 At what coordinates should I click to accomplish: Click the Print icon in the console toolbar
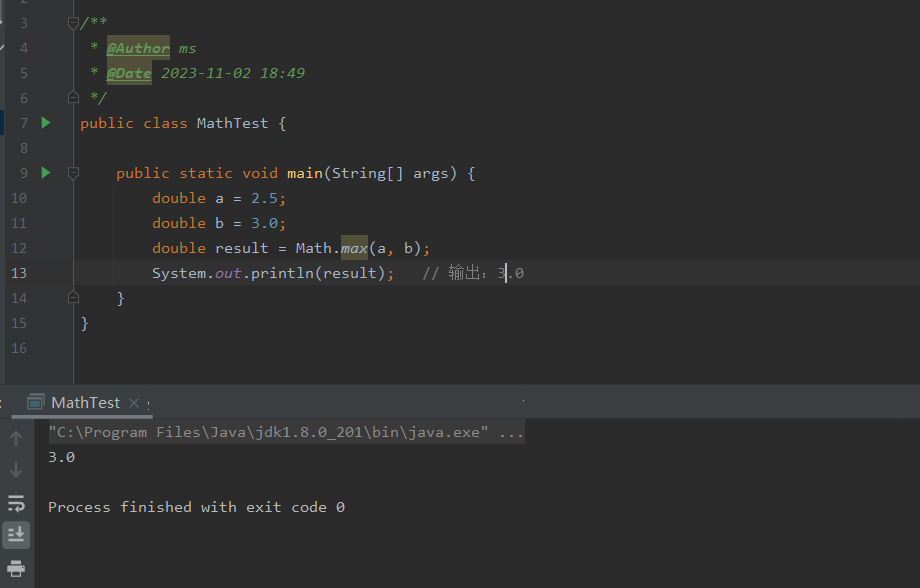(x=16, y=565)
